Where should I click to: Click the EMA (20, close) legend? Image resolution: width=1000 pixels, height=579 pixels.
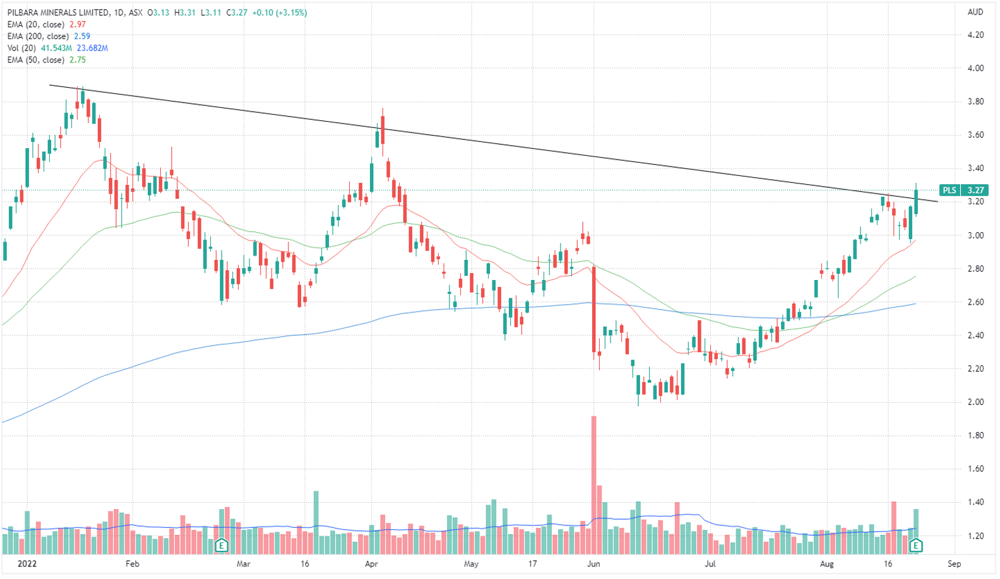[x=47, y=24]
